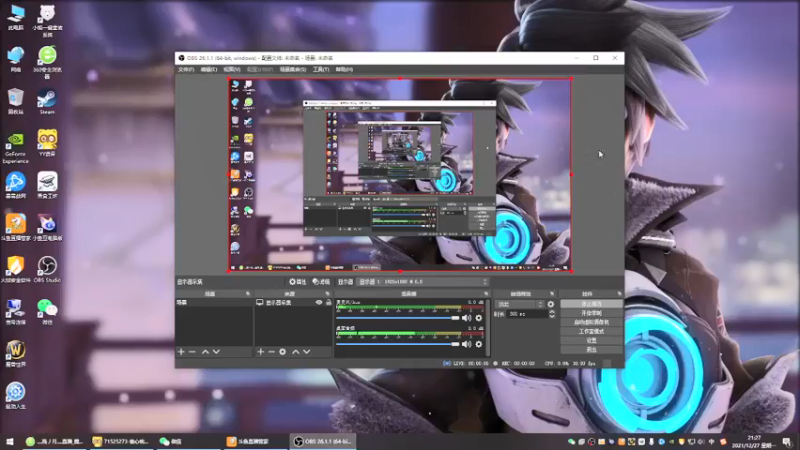This screenshot has height=450, width=800.
Task: Mute the microphone audio with the speaker icon
Action: [466, 318]
